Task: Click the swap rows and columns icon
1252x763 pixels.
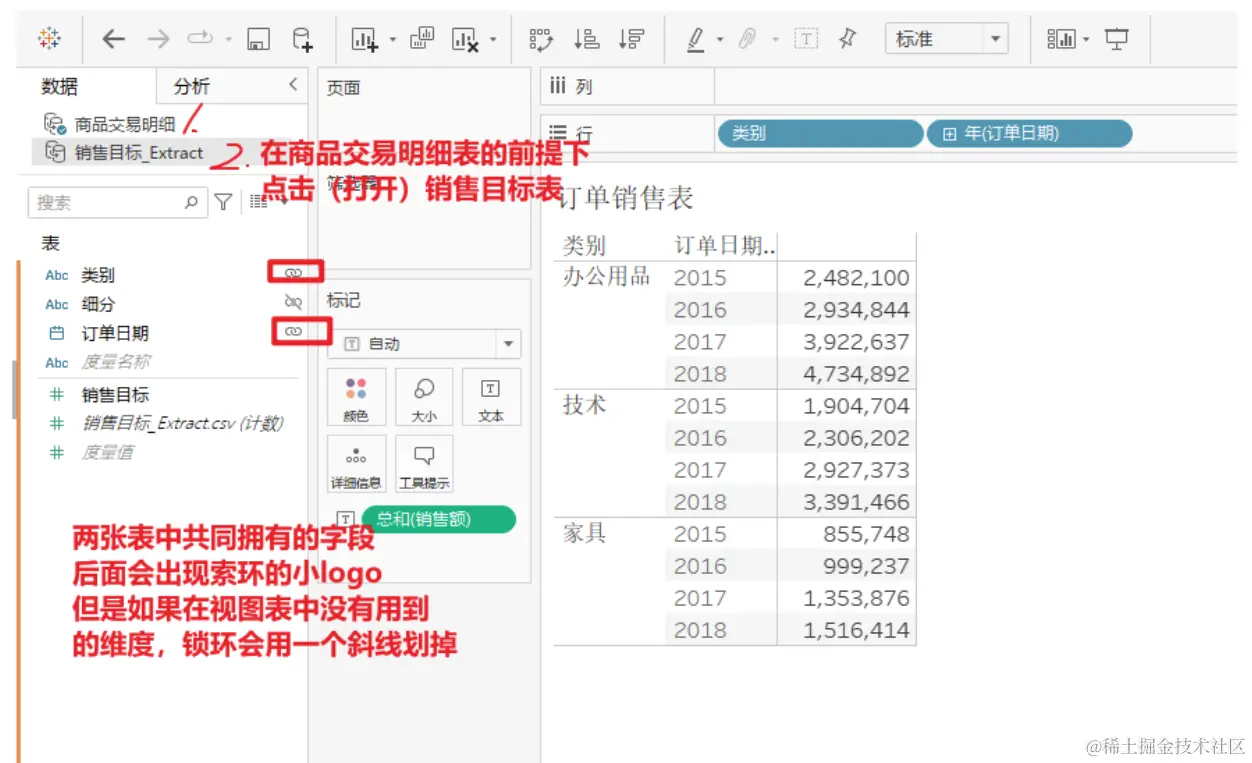Action: (x=541, y=39)
